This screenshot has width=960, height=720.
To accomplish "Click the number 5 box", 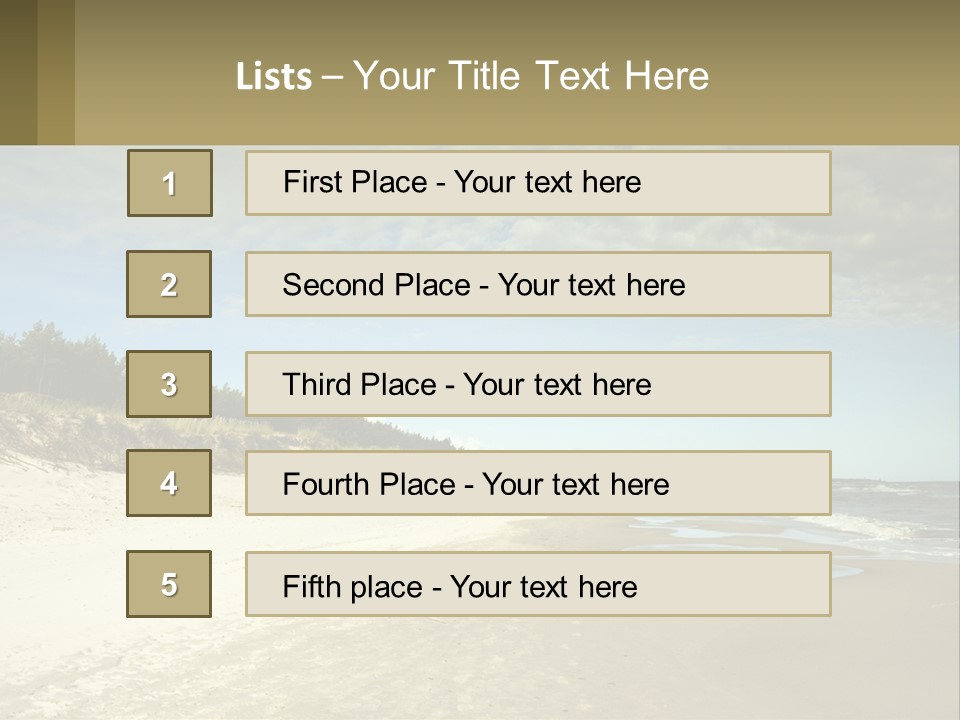I will click(x=169, y=584).
